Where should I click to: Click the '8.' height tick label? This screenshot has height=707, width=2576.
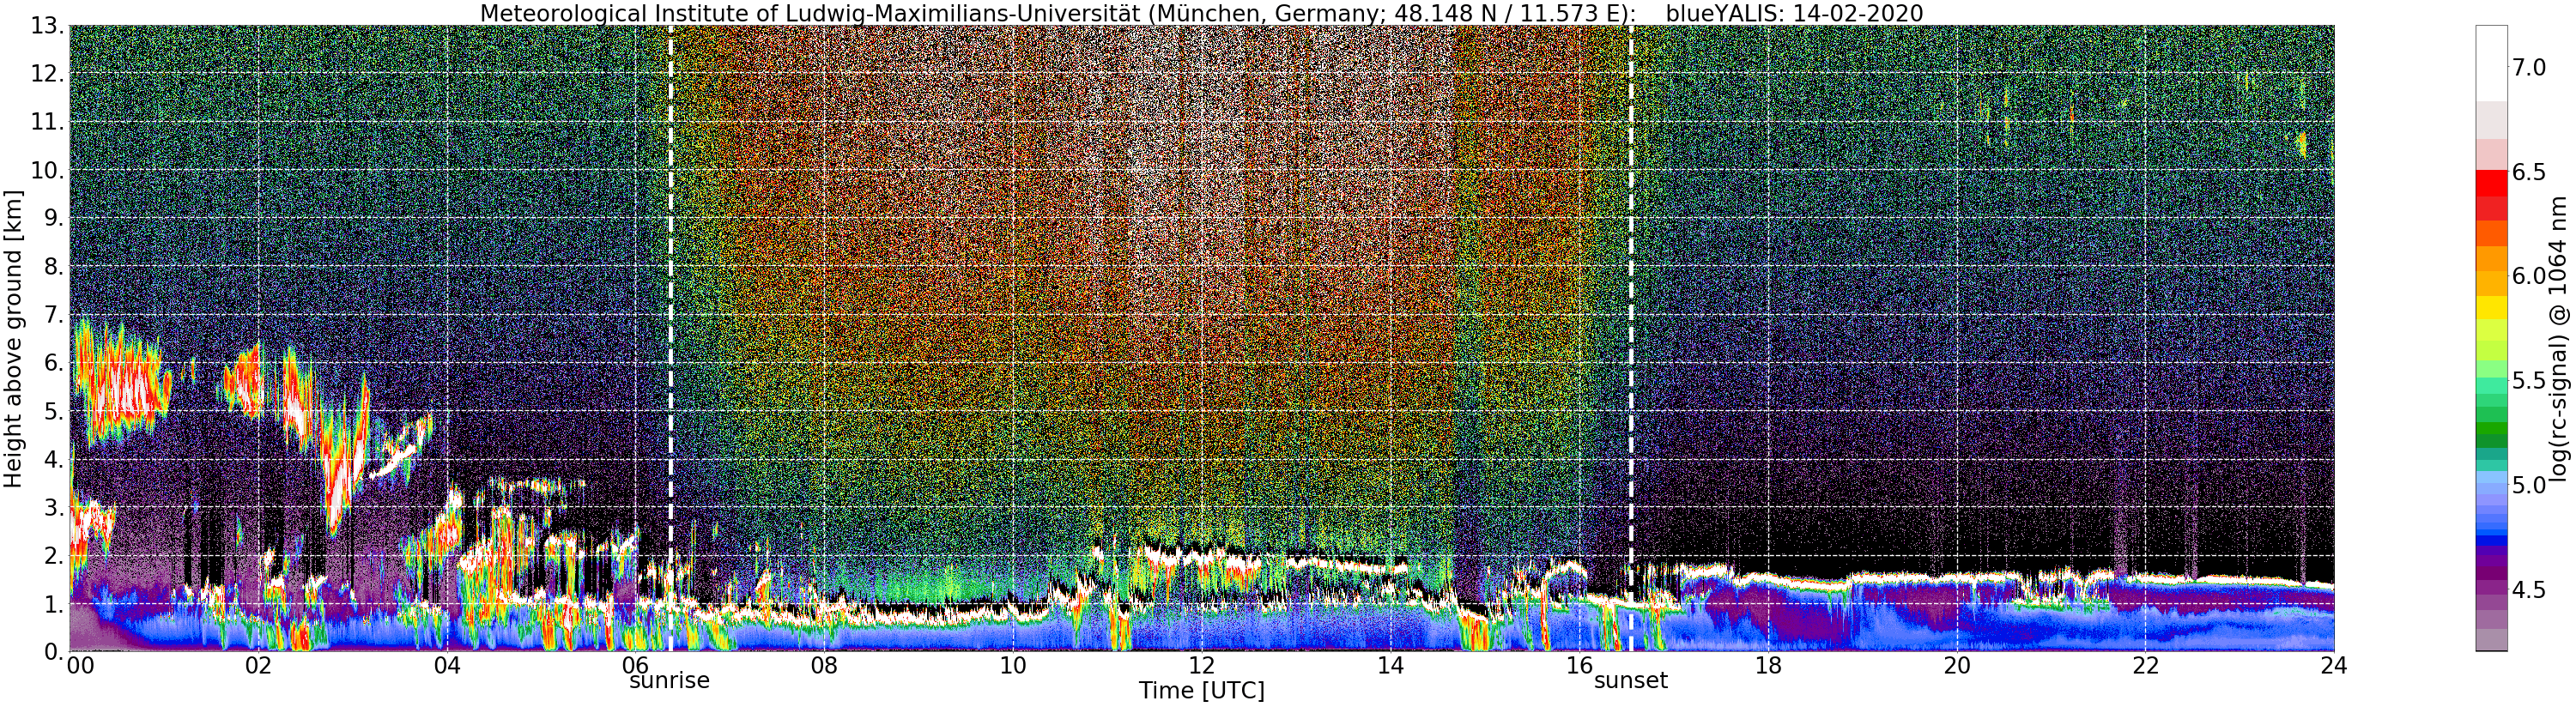point(53,267)
